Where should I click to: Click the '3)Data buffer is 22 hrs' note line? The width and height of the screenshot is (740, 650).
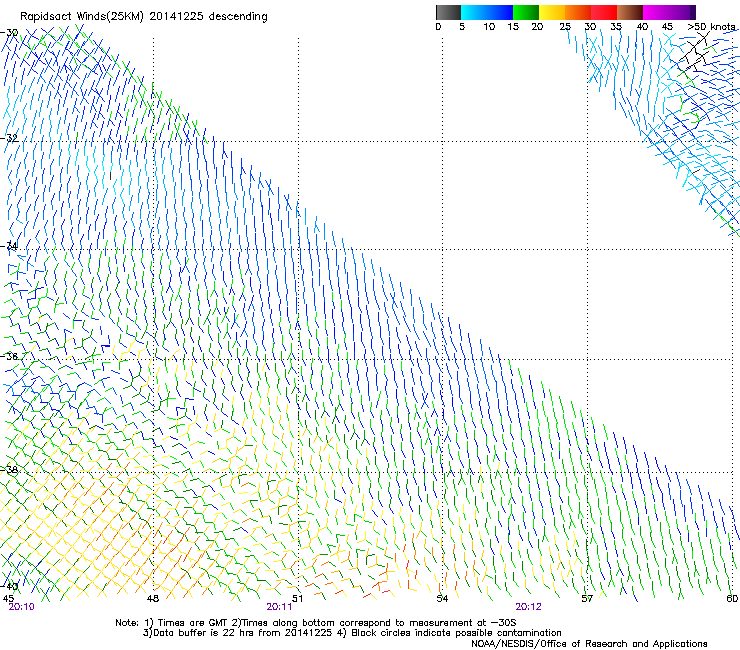[x=352, y=633]
